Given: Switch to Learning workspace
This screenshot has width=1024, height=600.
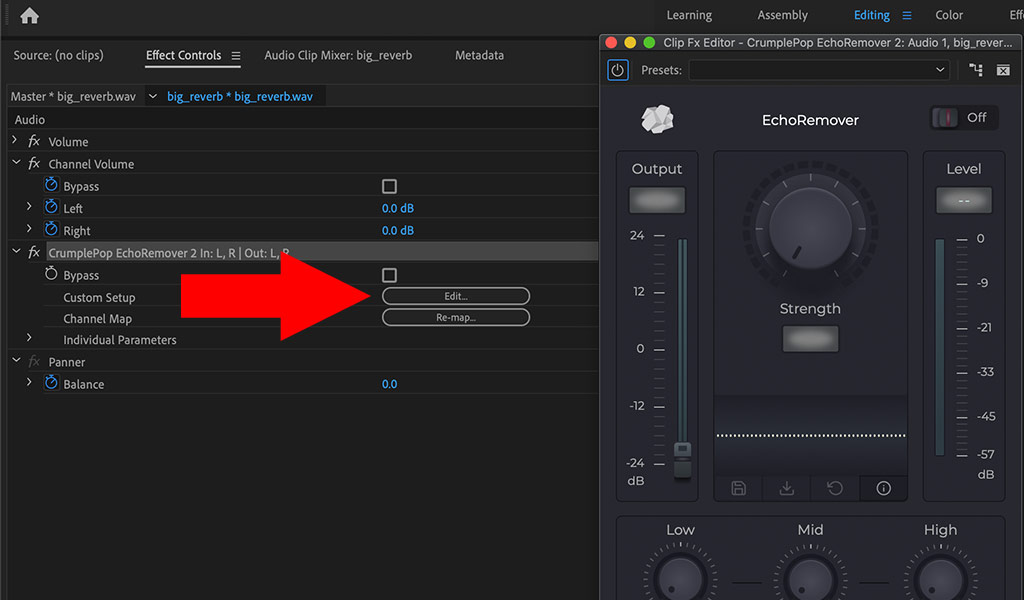Looking at the screenshot, I should [689, 15].
